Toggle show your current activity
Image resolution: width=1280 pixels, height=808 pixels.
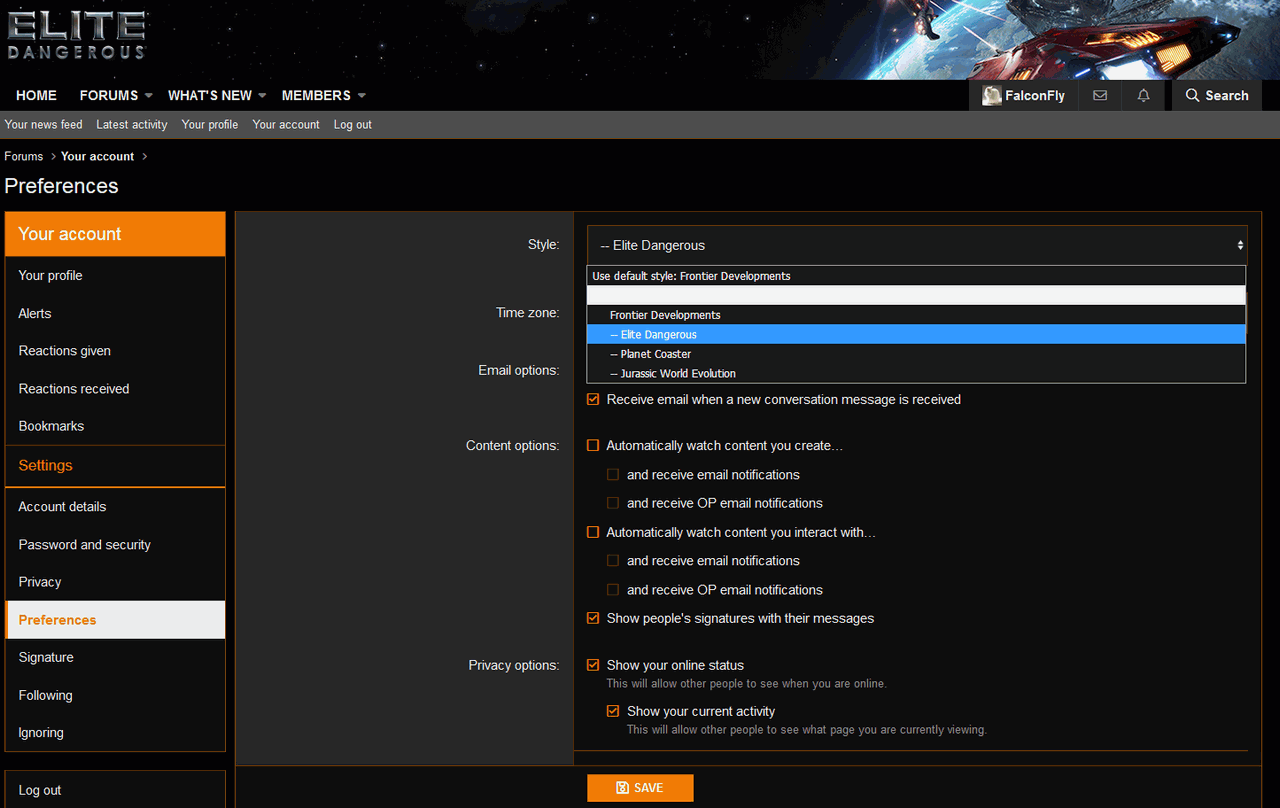click(613, 711)
